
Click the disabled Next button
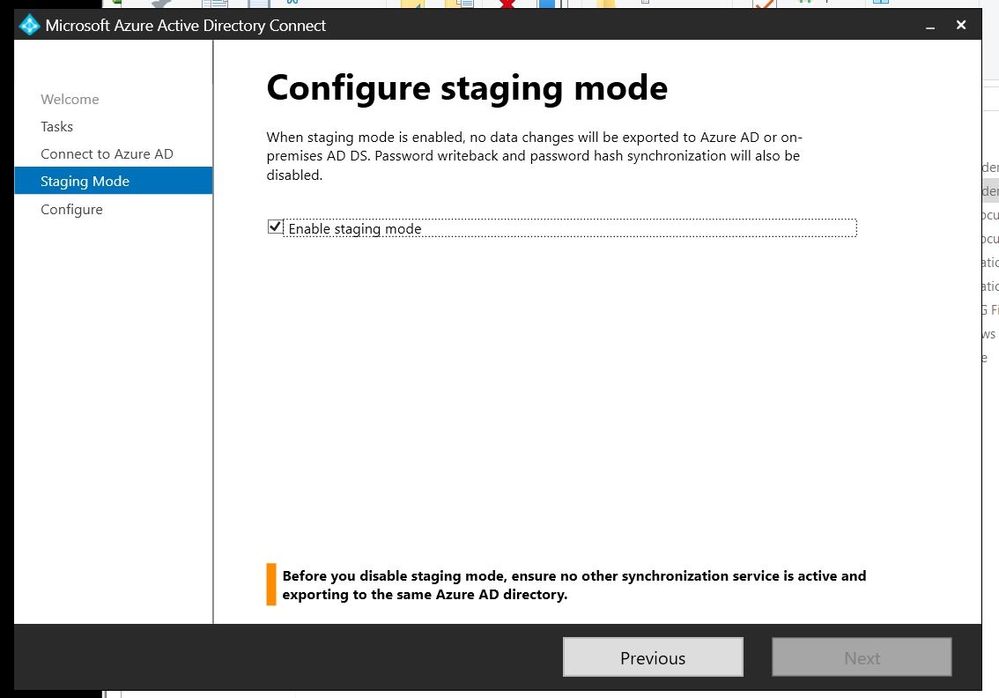click(x=861, y=657)
